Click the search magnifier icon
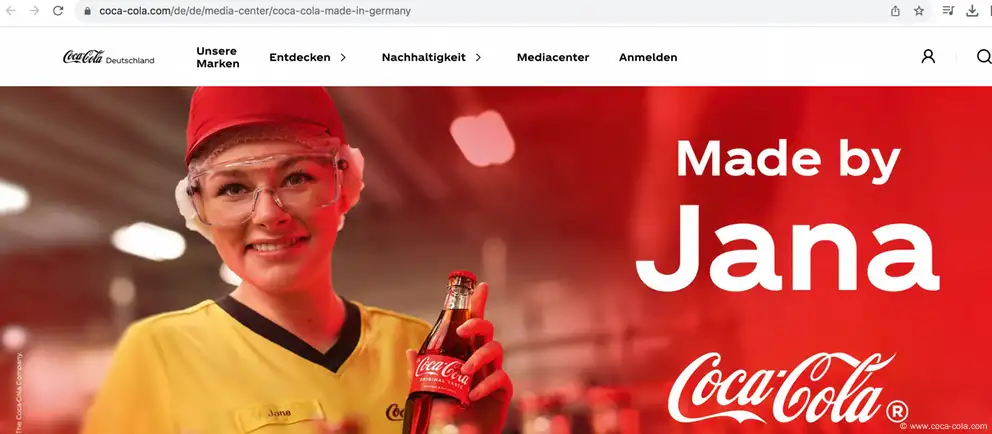Screen dimensions: 992x434 [x=984, y=57]
